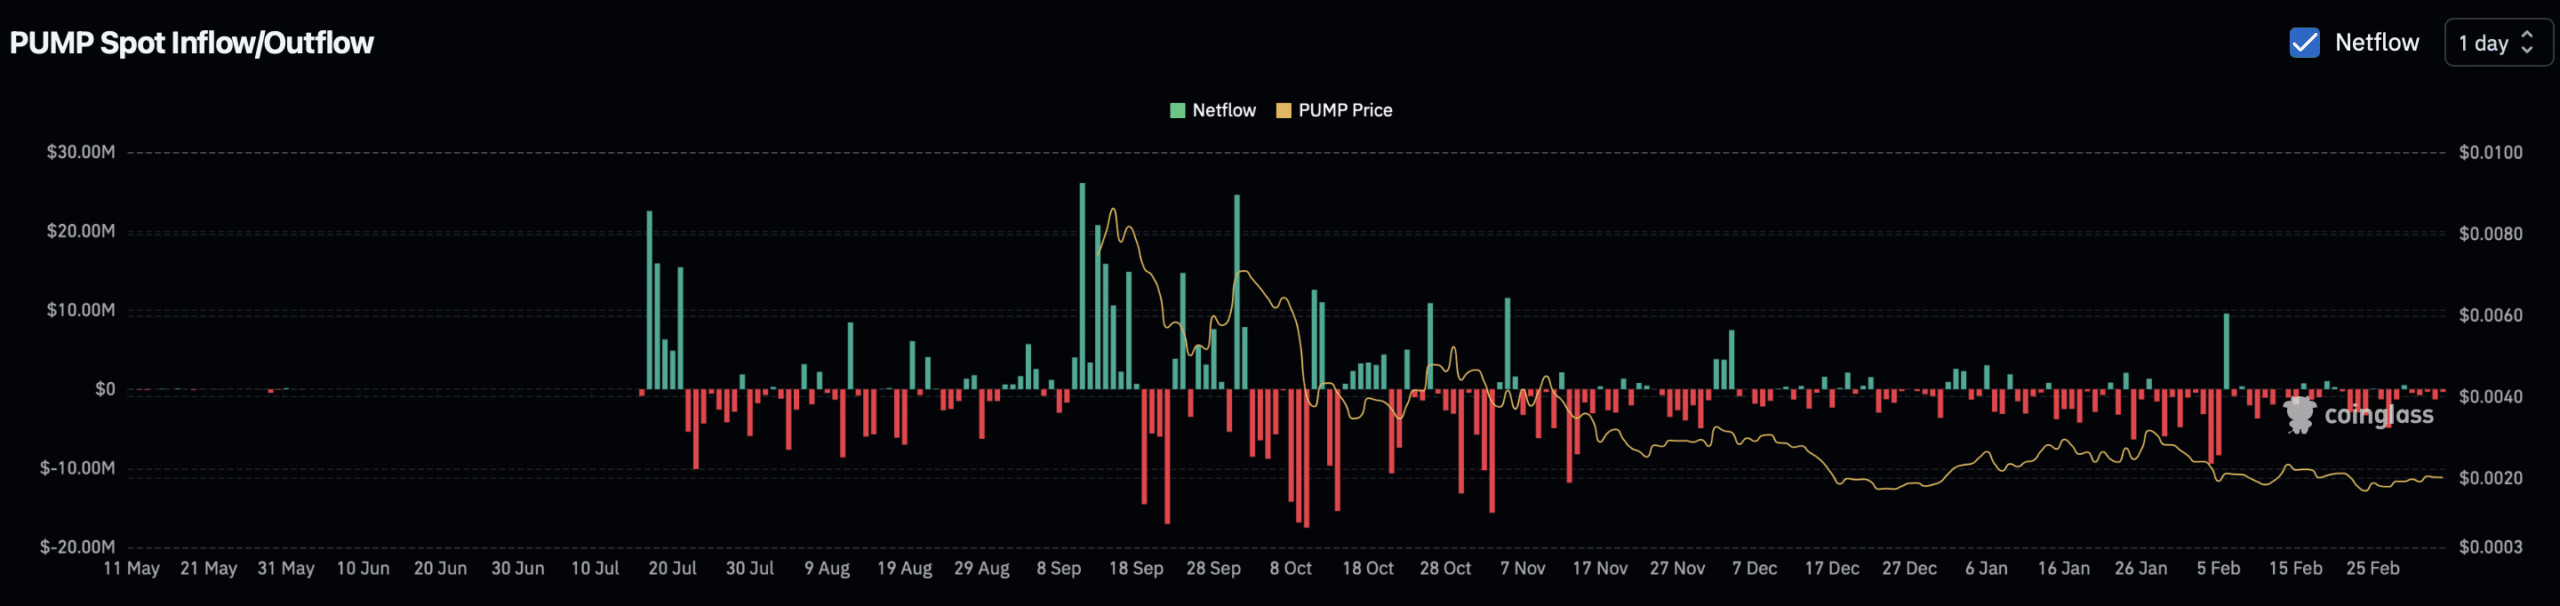Click the tall green bar just after 28 Sep

1237,292
